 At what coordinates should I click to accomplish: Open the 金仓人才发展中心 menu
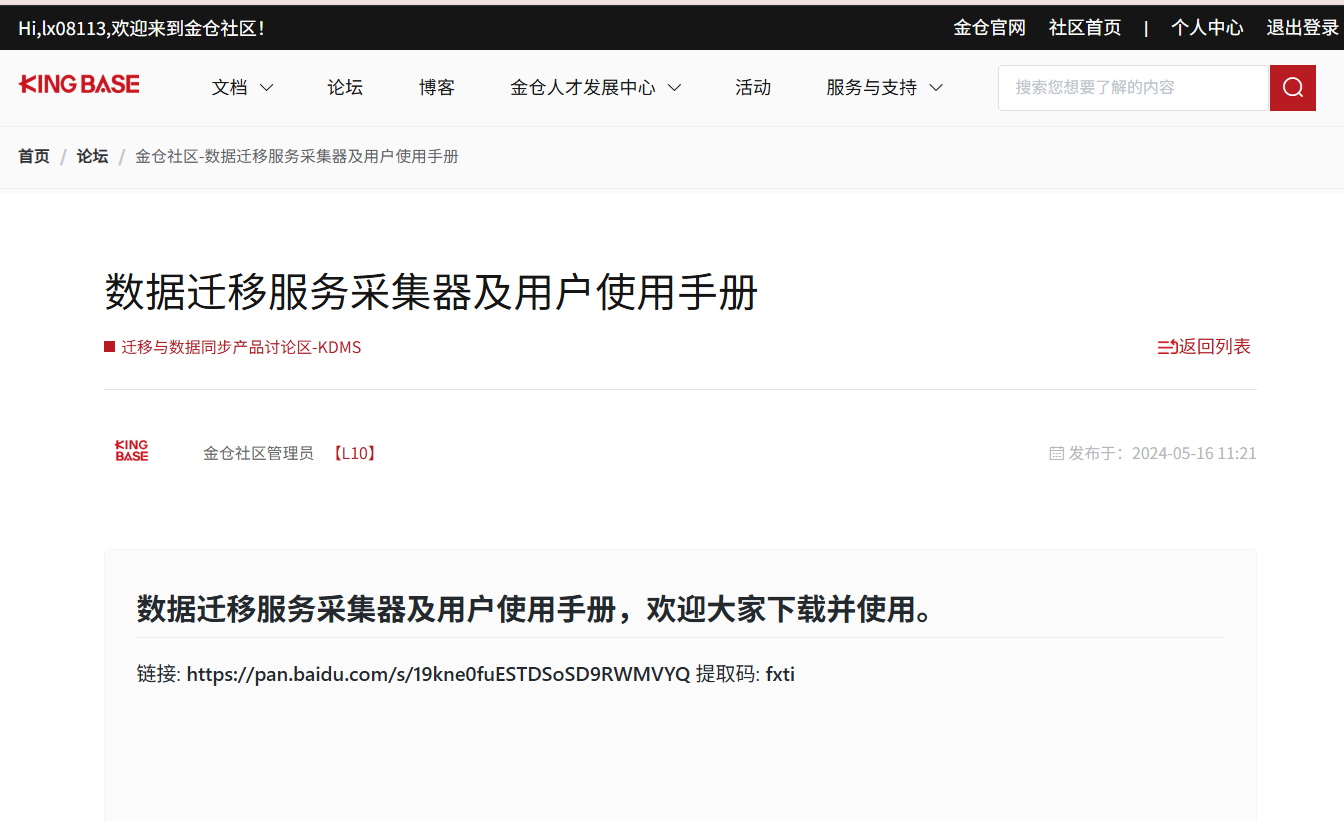point(583,88)
